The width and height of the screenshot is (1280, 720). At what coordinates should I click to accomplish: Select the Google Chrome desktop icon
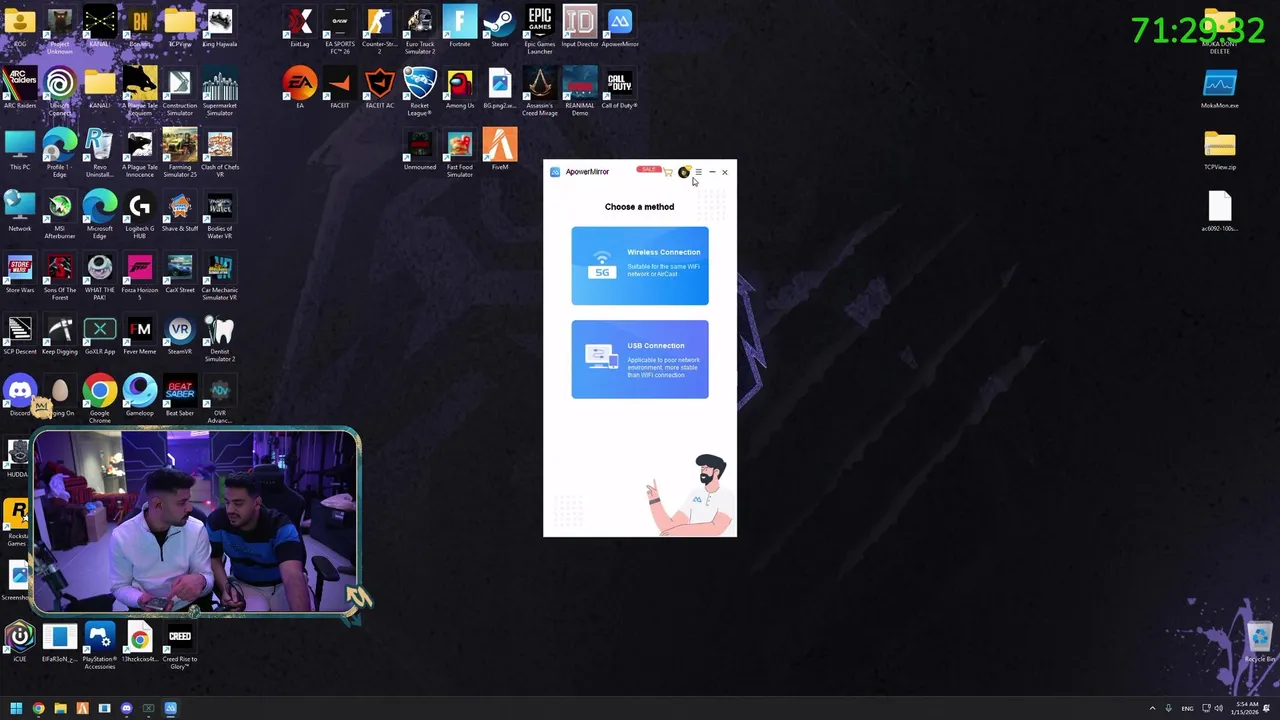pyautogui.click(x=100, y=398)
